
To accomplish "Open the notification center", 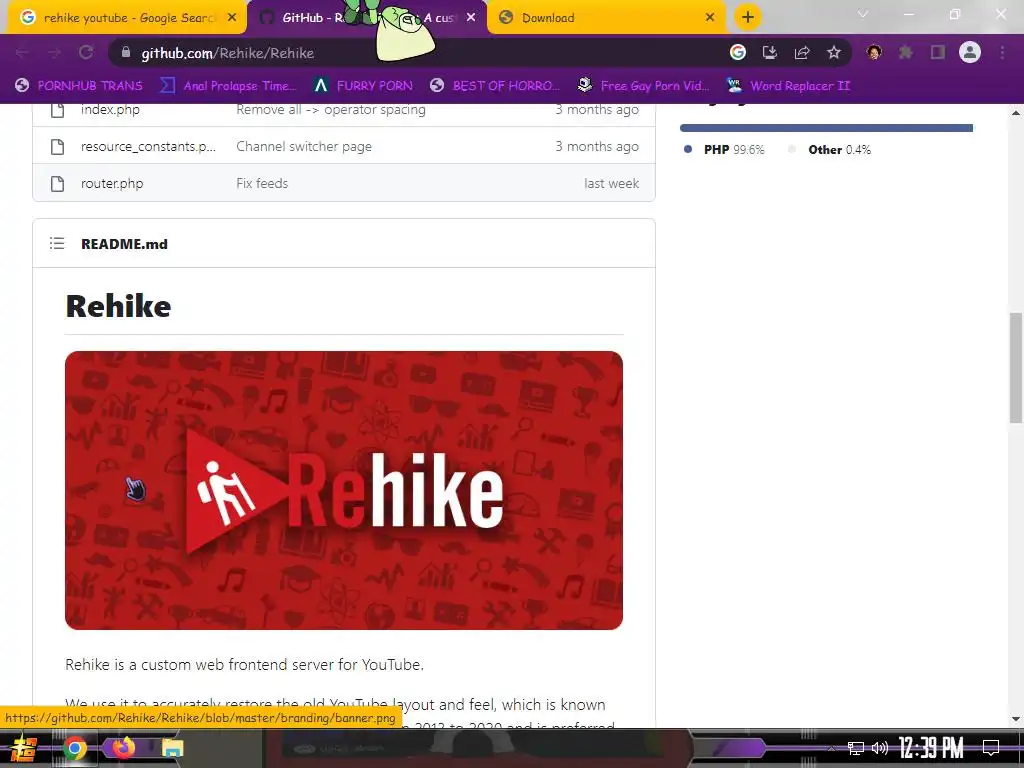I will point(991,748).
